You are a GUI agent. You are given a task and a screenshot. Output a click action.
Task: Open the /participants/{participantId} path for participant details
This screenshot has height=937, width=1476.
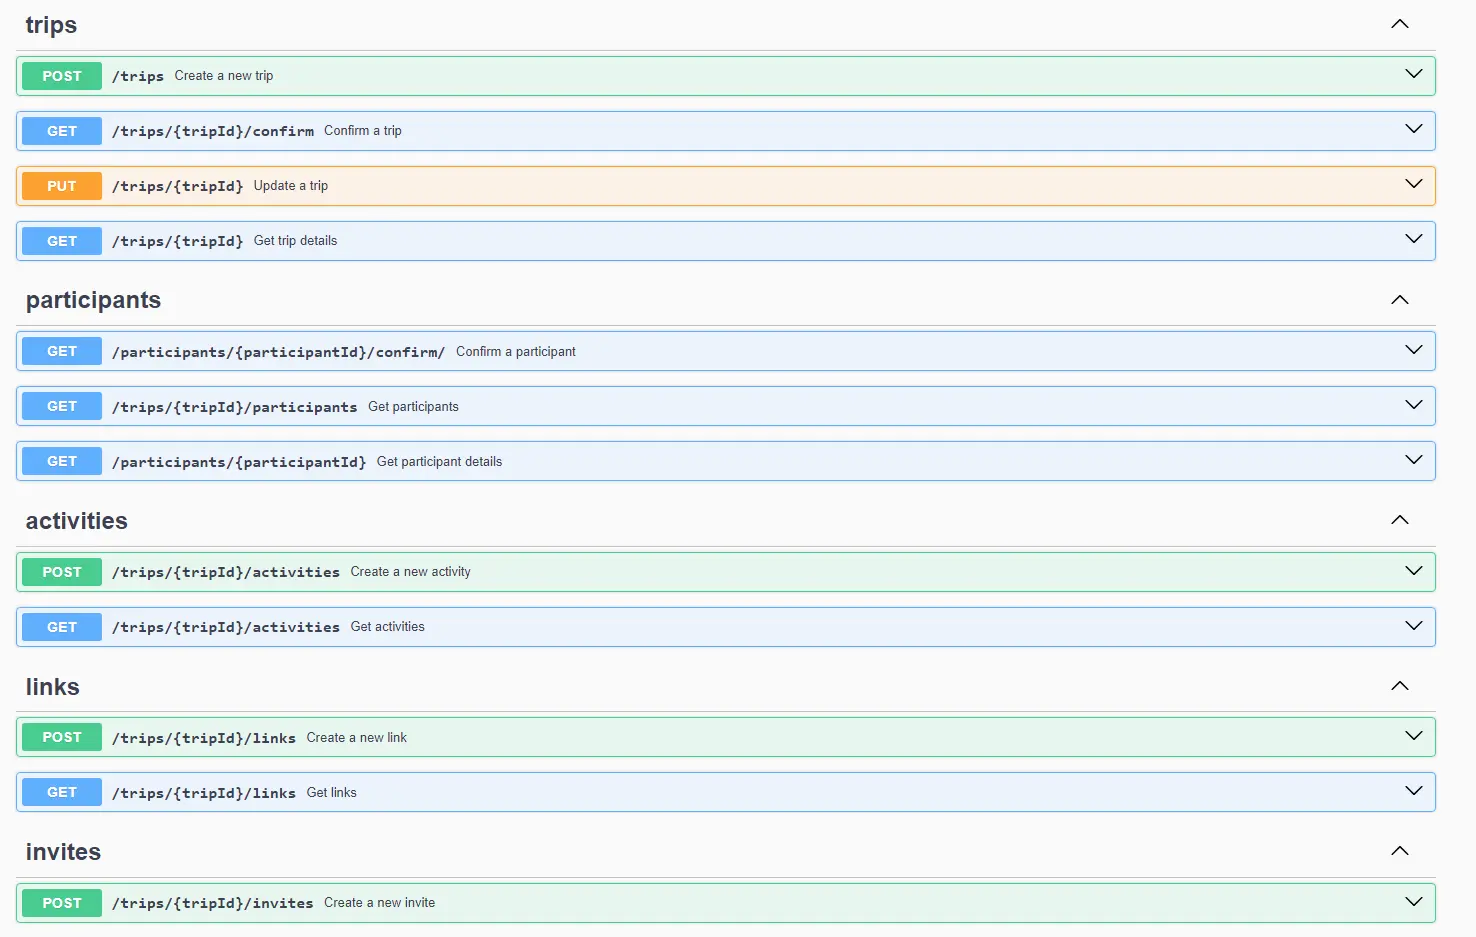tap(239, 462)
